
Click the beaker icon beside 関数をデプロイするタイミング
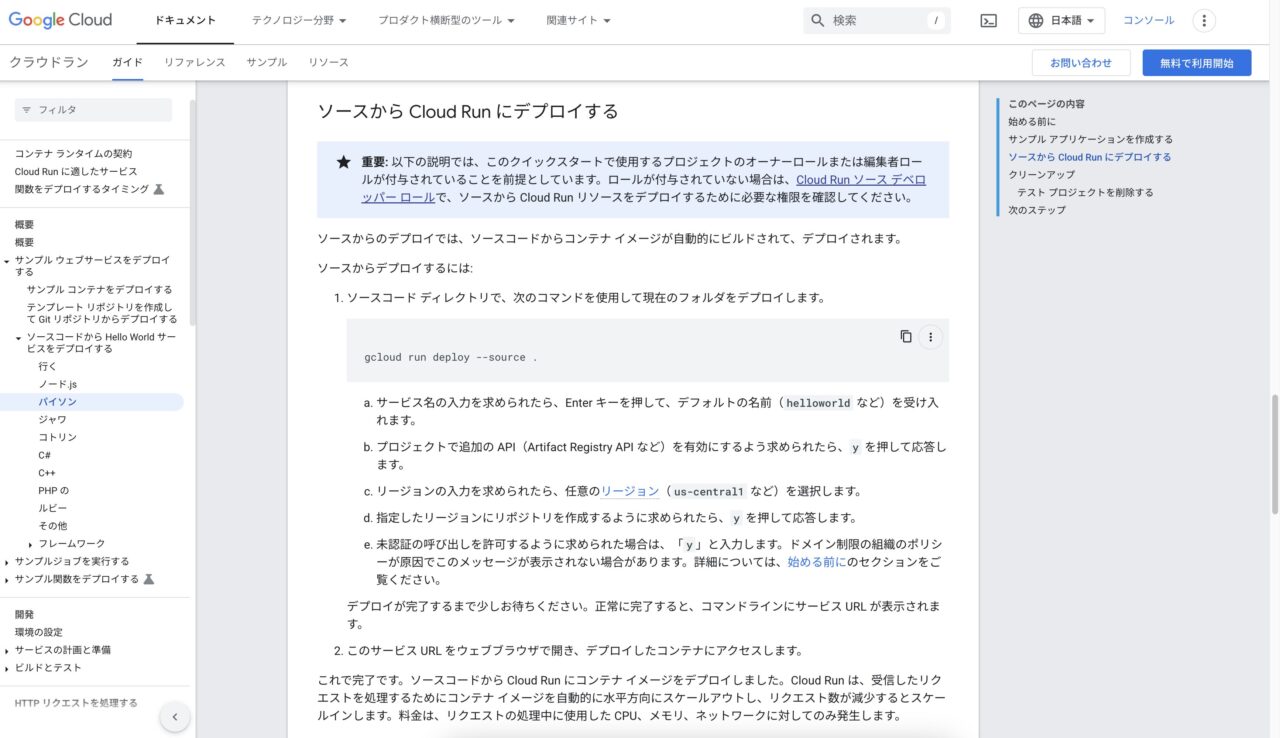[158, 189]
